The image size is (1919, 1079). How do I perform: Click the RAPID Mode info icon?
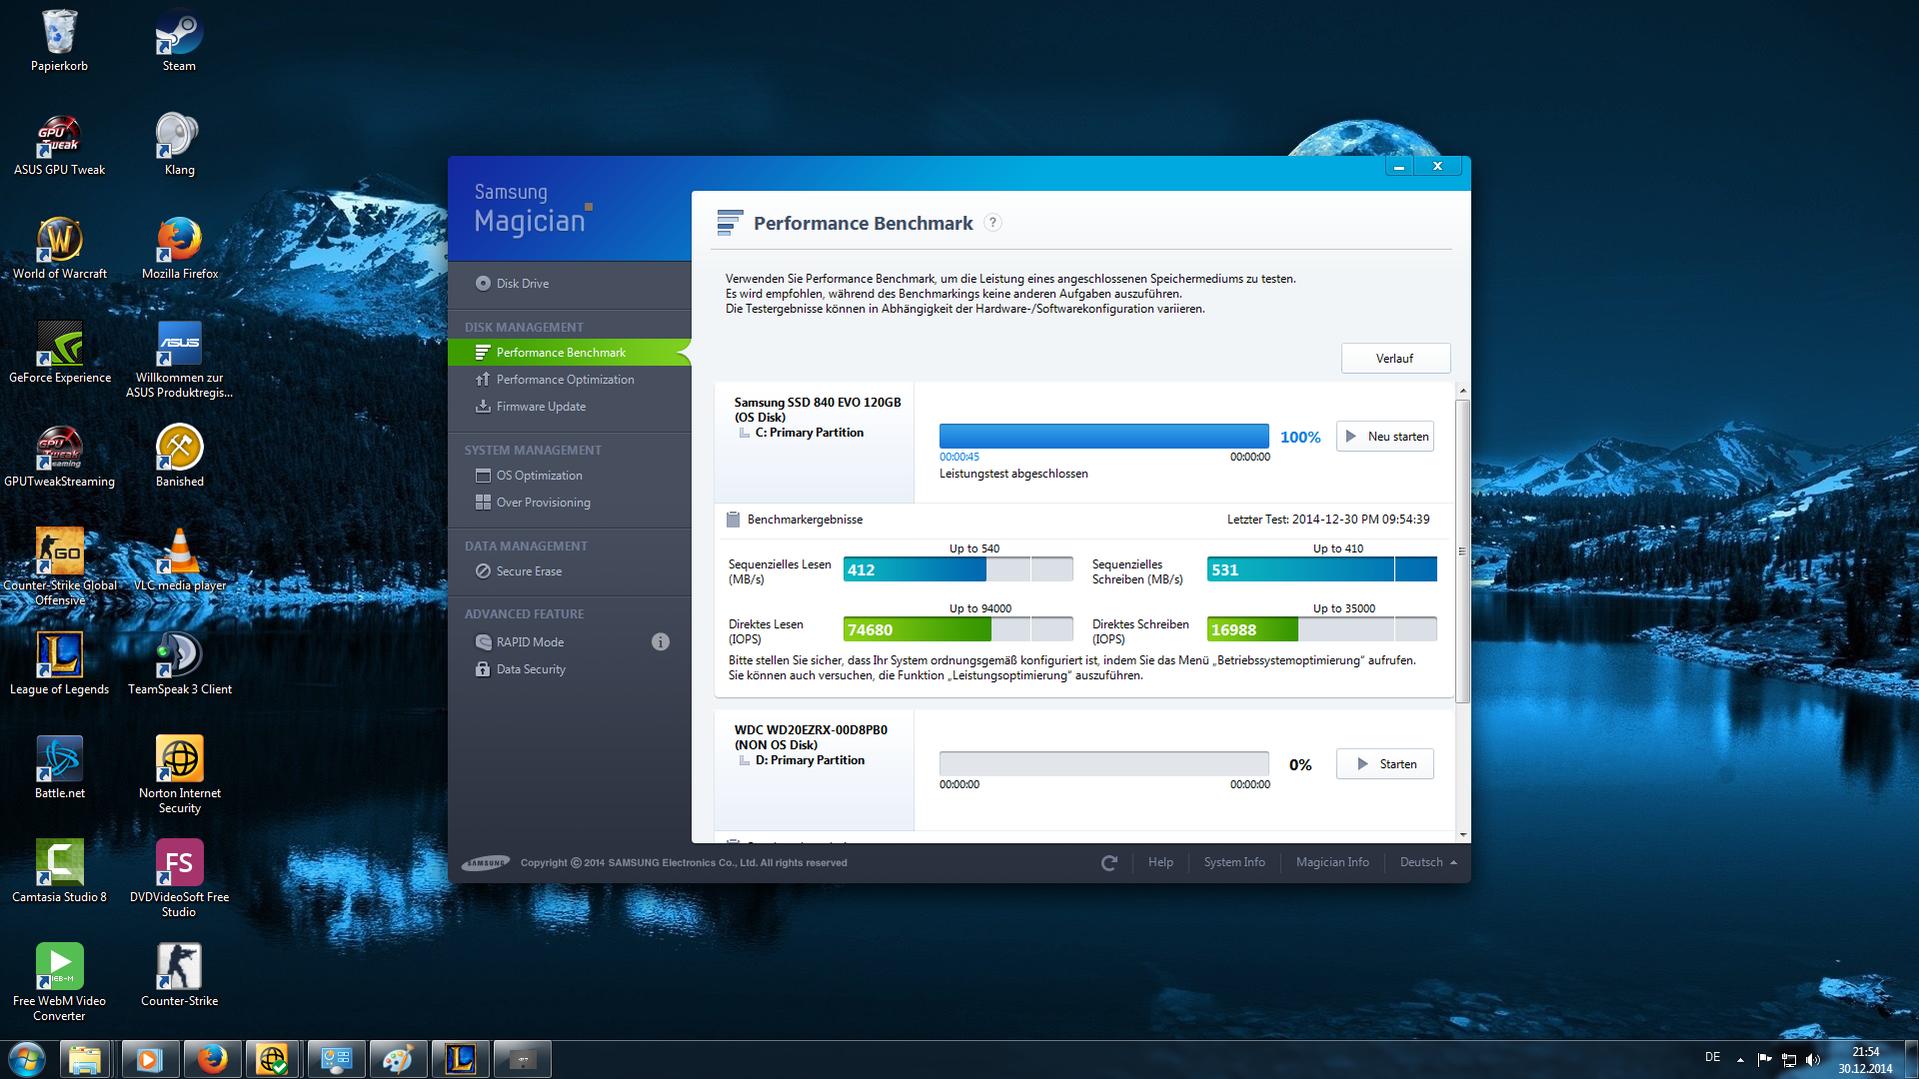click(660, 642)
